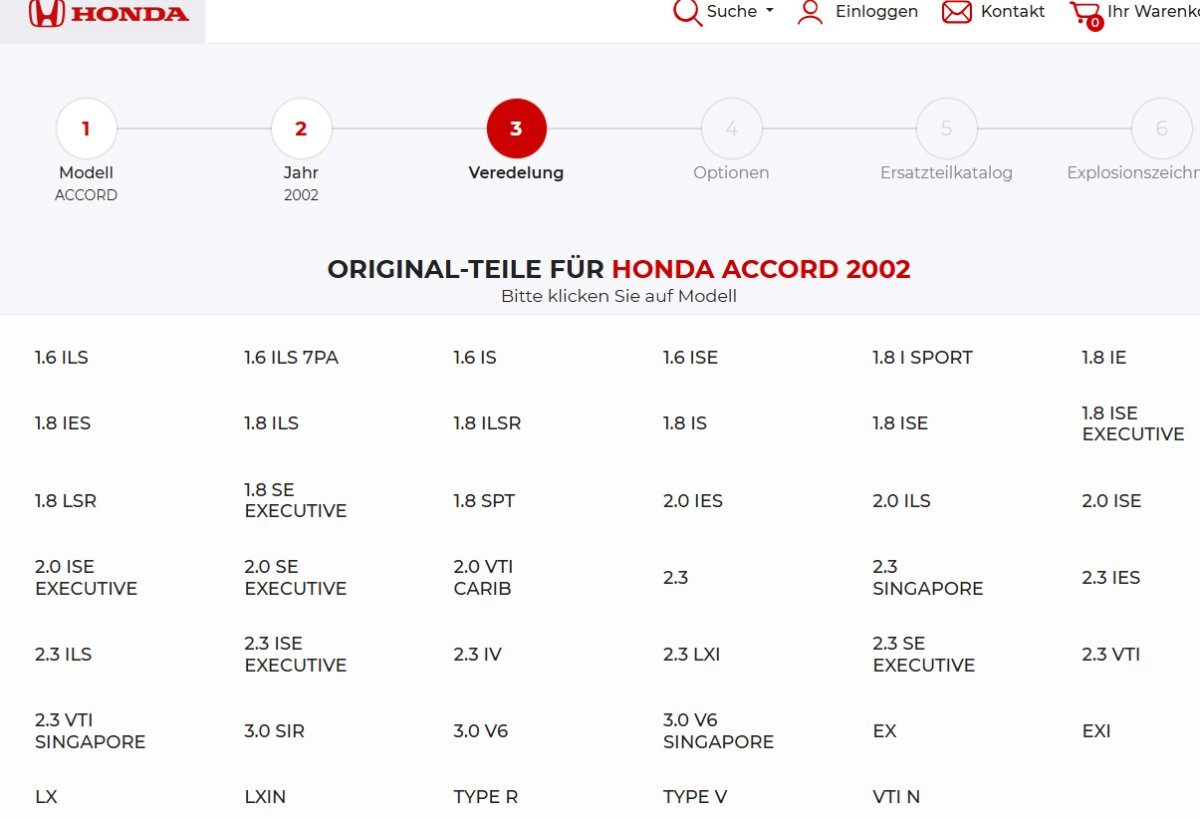Open the shopping cart icon
1200x821 pixels.
point(1085,14)
